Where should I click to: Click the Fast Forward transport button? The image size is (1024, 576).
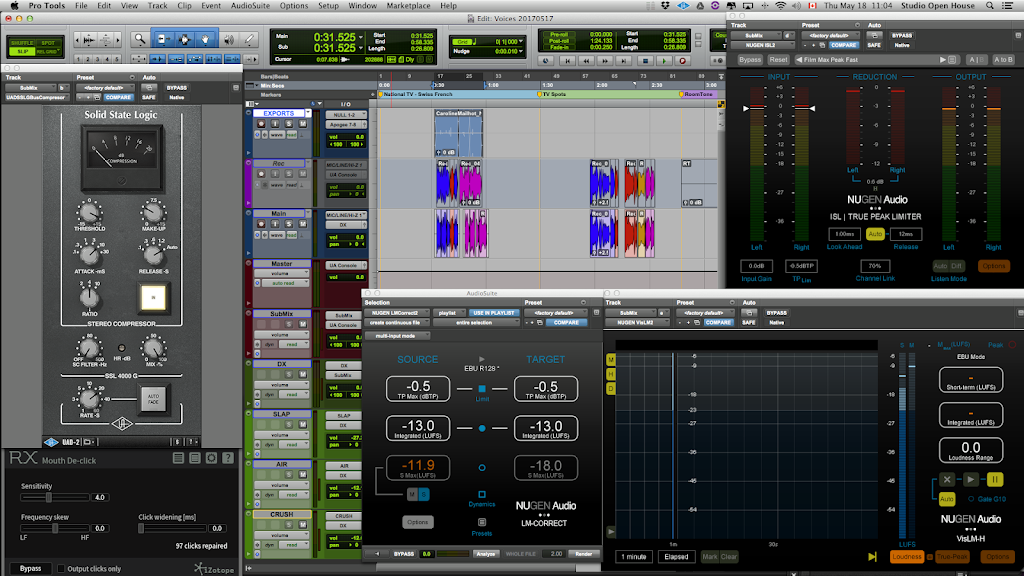coord(605,61)
